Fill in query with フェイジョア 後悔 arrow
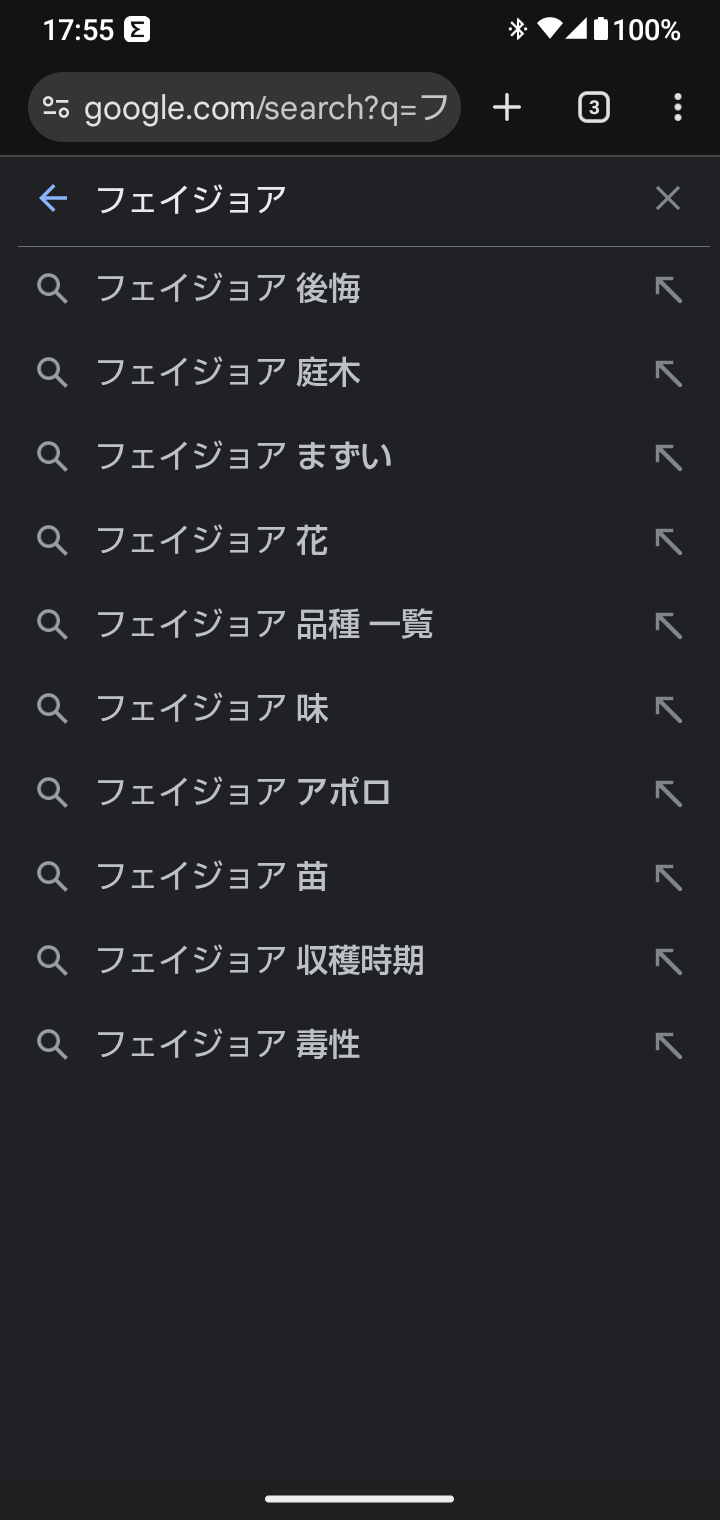Image resolution: width=720 pixels, height=1520 pixels. pyautogui.click(x=668, y=290)
